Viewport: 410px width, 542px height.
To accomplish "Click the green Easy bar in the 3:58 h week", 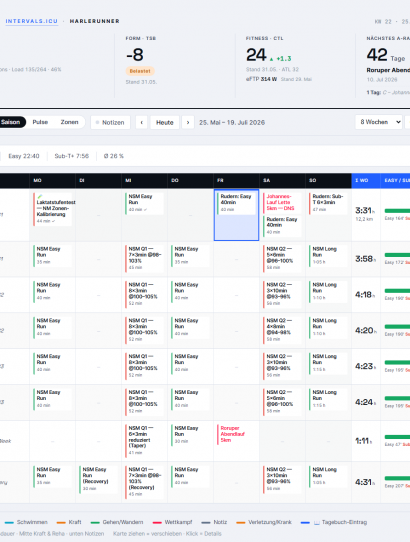I will (x=397, y=255).
